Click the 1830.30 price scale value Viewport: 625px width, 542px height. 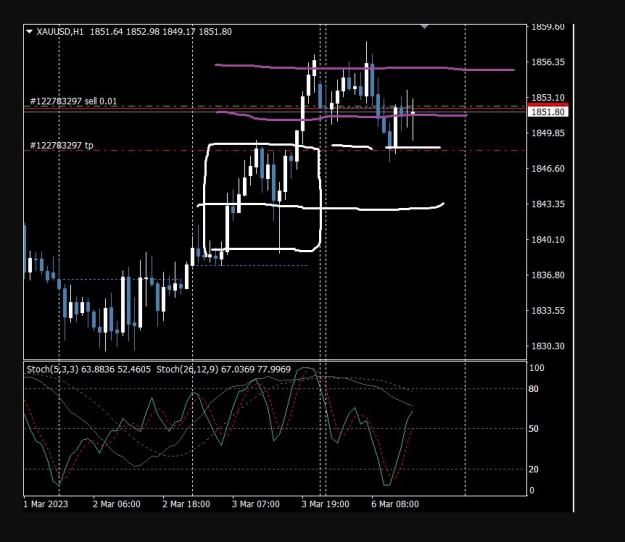548,346
